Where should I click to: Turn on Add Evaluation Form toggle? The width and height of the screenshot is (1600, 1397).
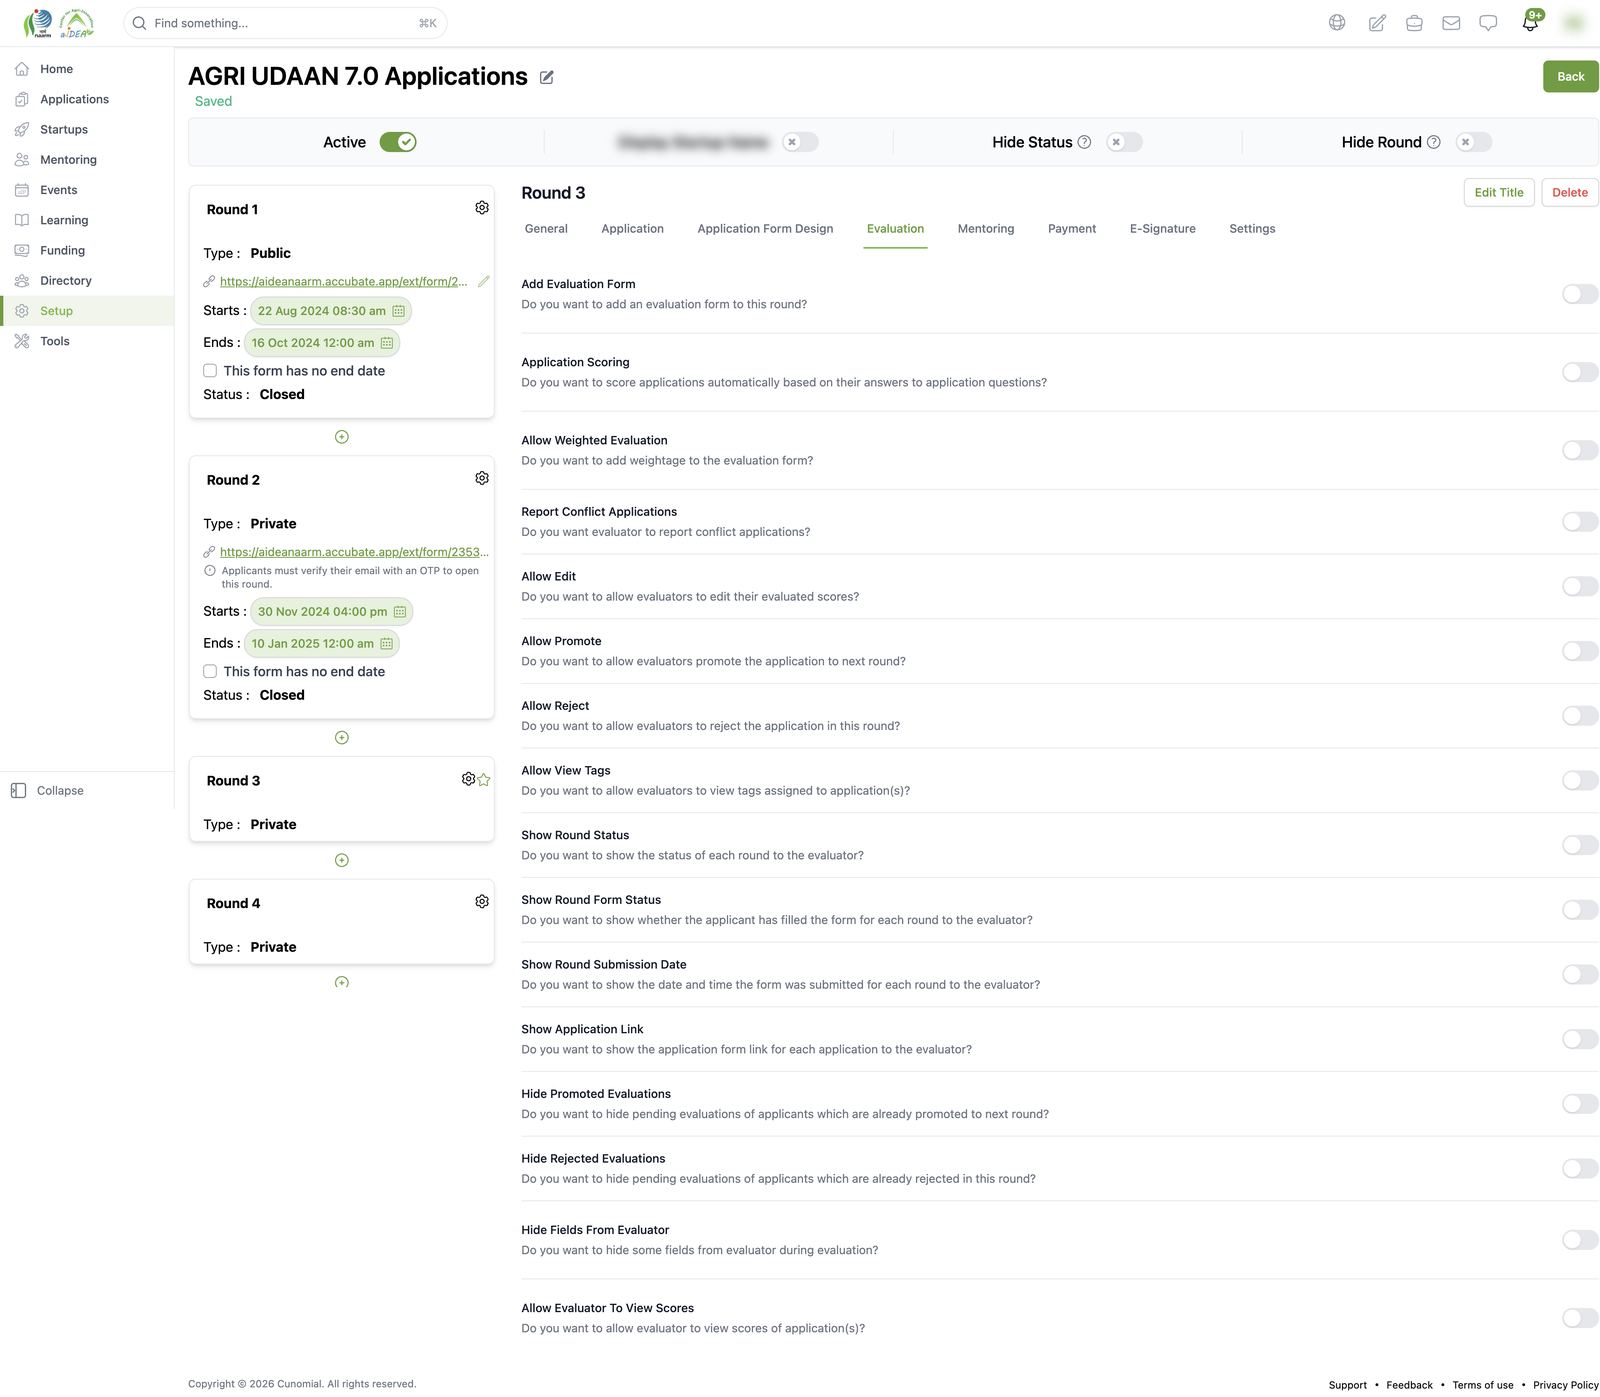point(1580,294)
